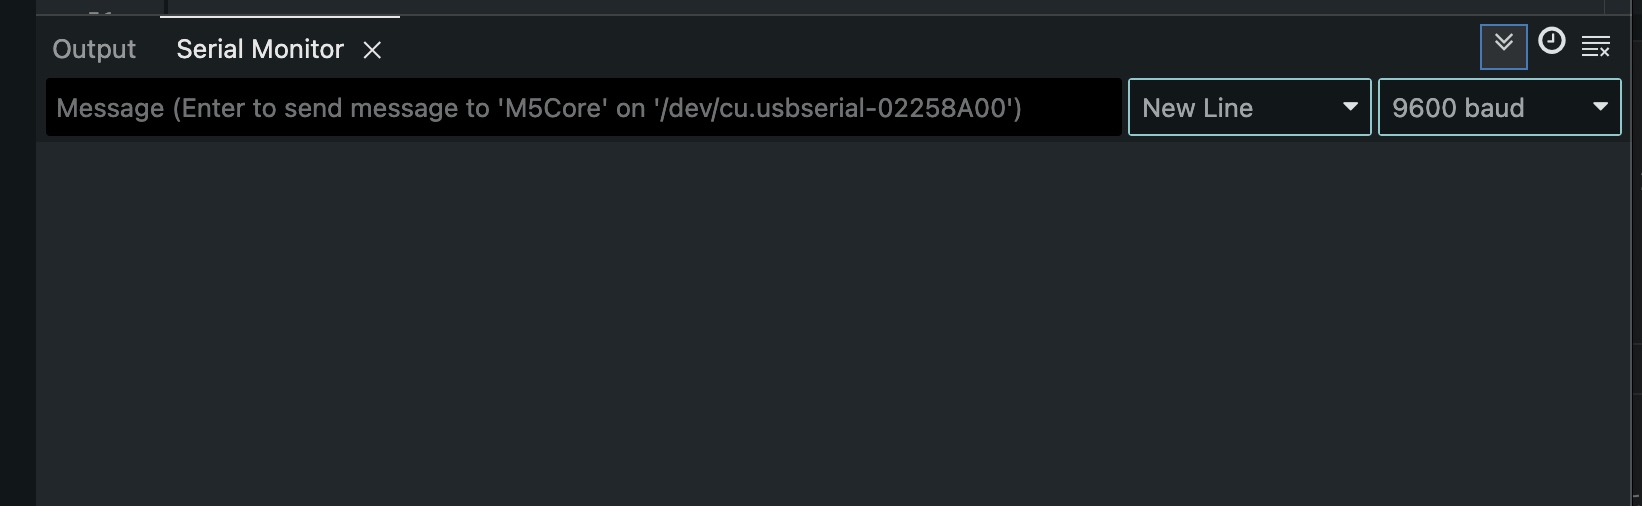Image resolution: width=1642 pixels, height=506 pixels.
Task: Close the Serial Monitor tab
Action: coord(372,50)
